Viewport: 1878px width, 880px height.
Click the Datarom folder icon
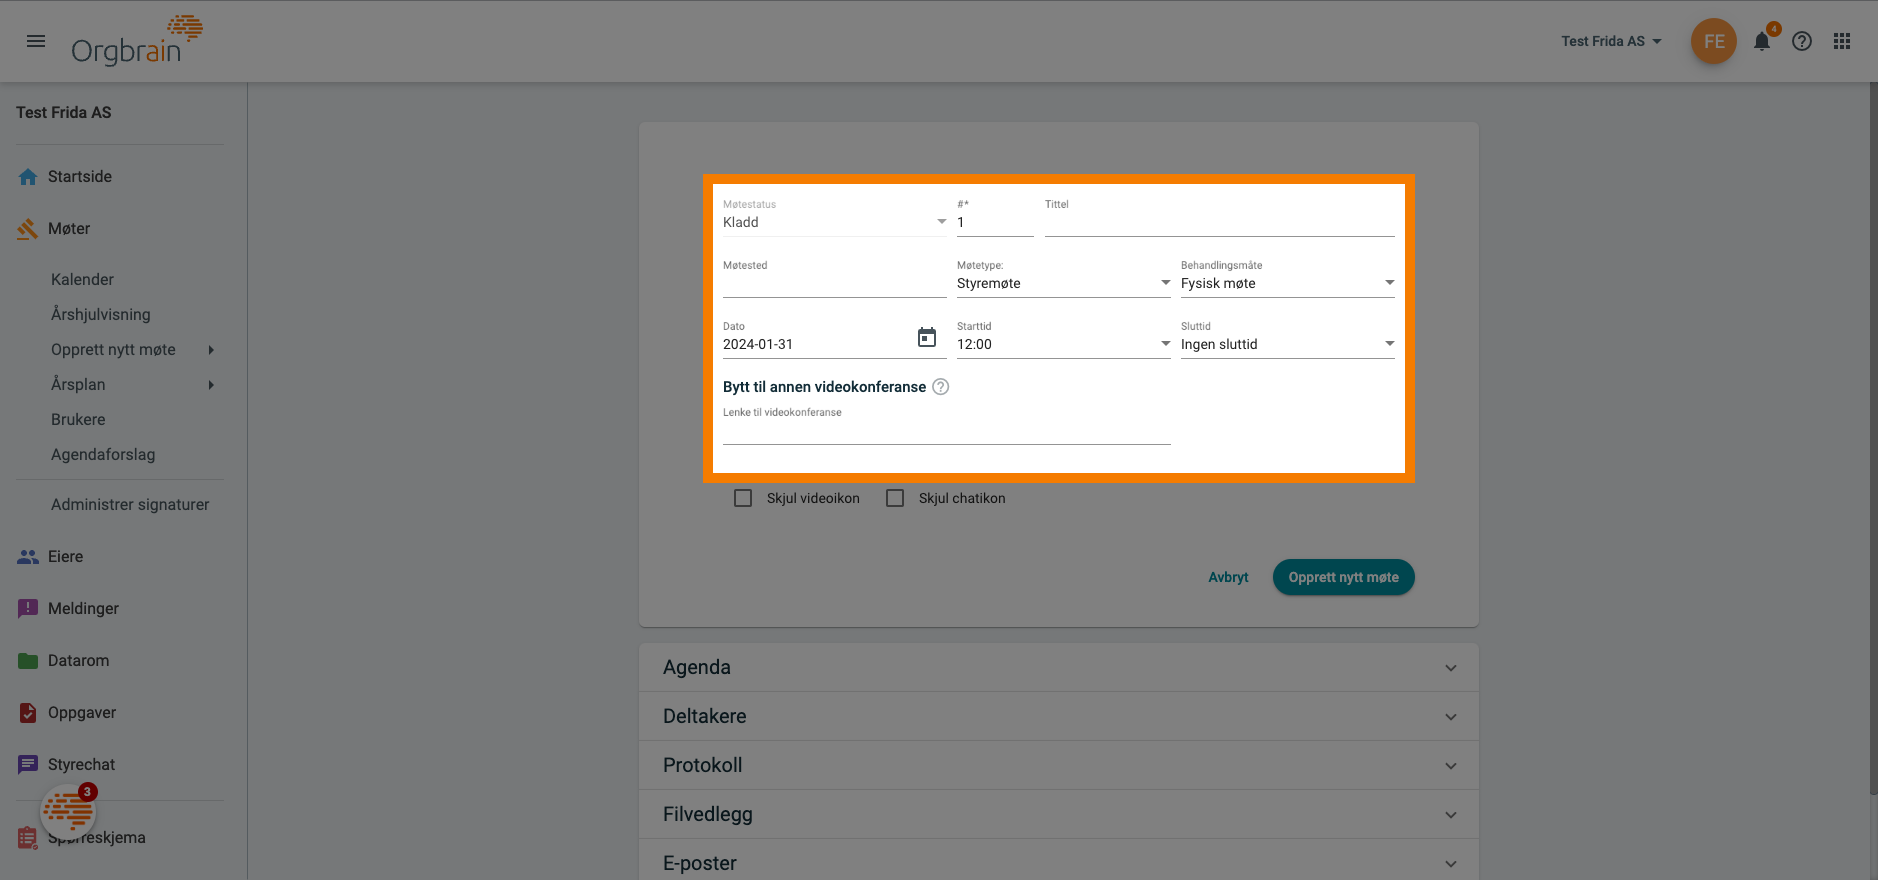tap(28, 661)
